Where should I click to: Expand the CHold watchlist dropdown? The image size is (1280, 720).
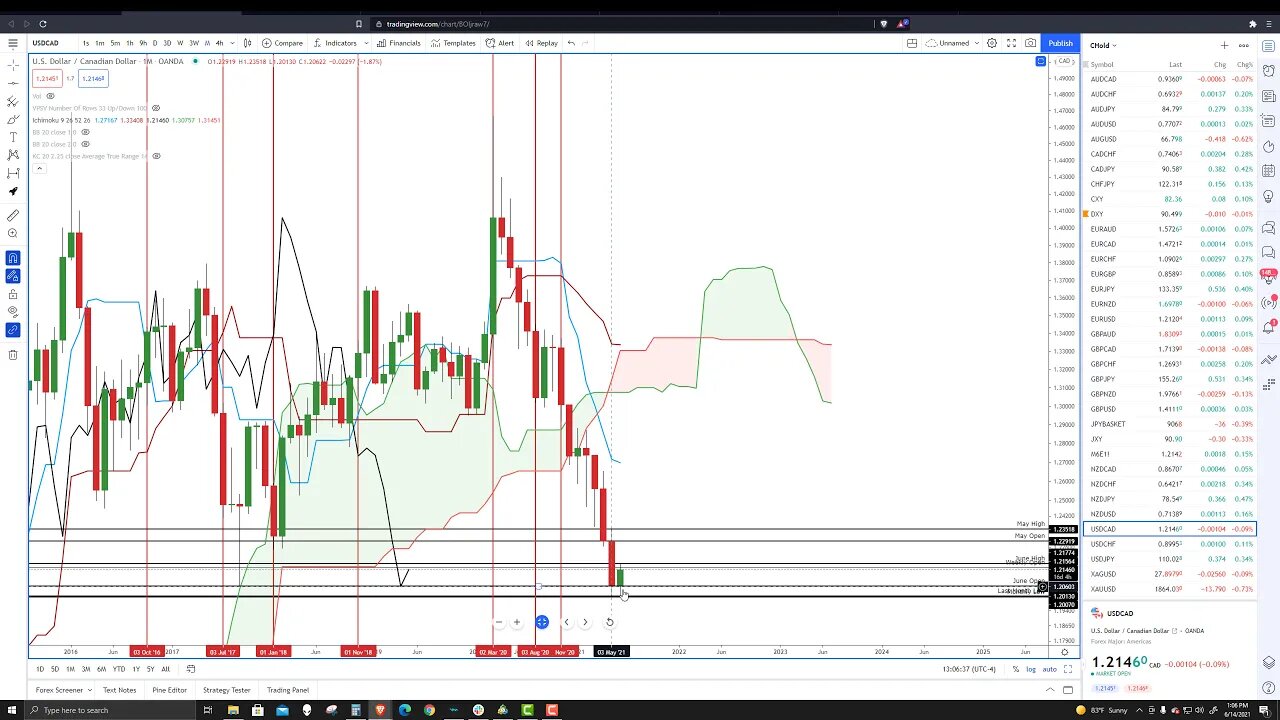pyautogui.click(x=1103, y=45)
